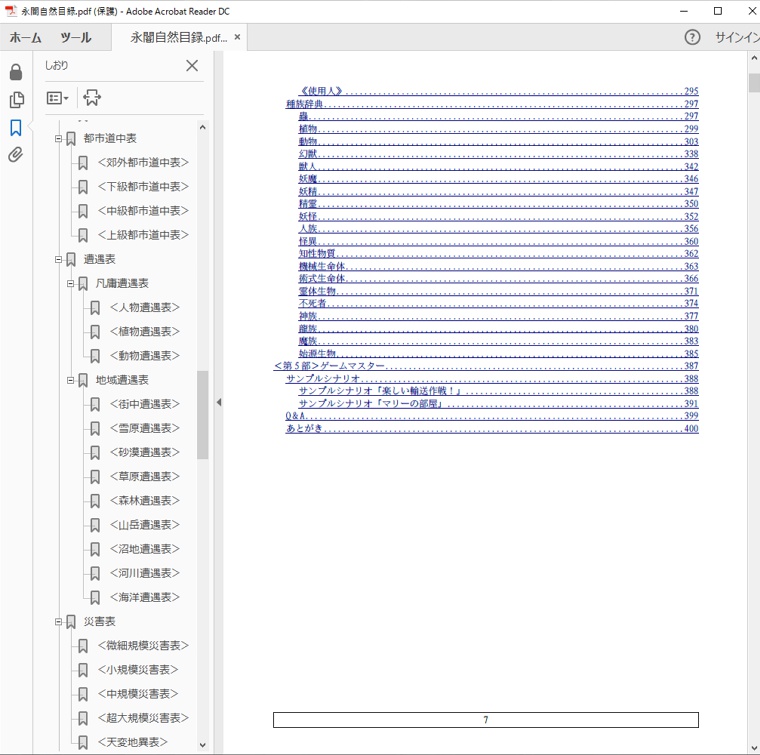Open the attachments paperclip panel
The height and width of the screenshot is (755, 760).
[x=16, y=155]
